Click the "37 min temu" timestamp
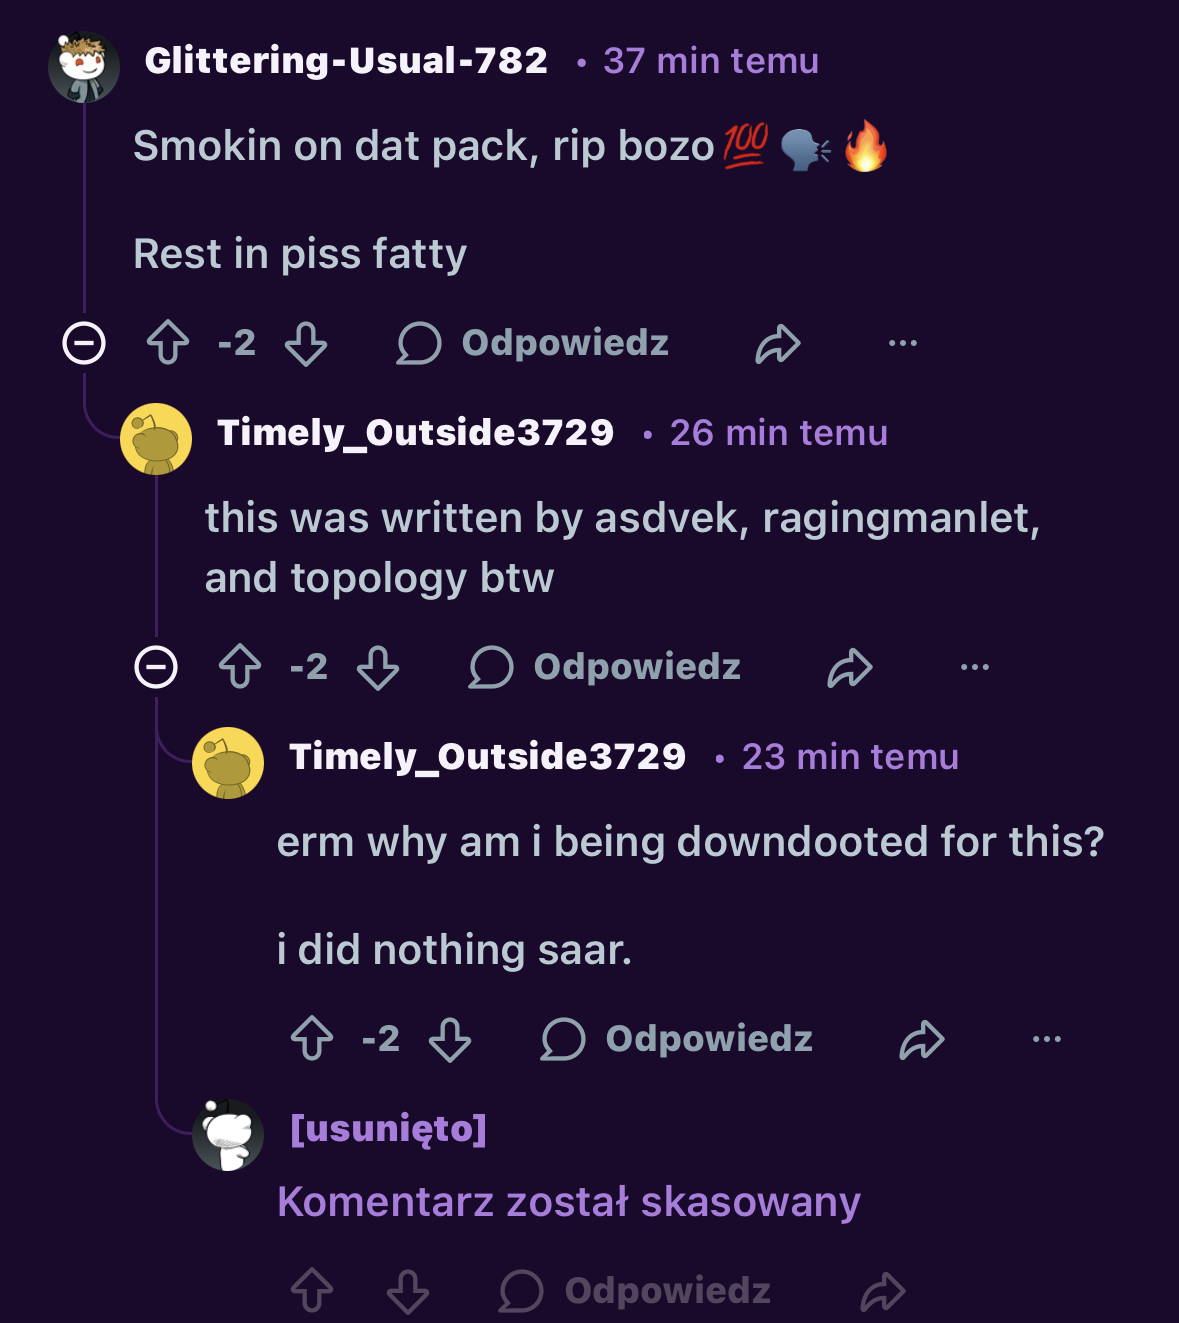 click(708, 62)
